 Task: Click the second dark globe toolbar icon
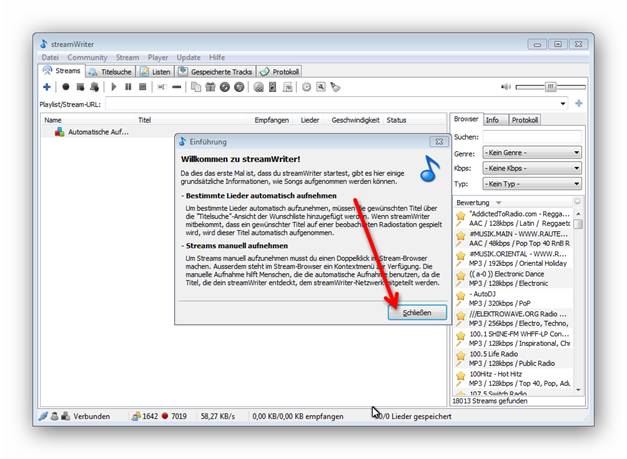[239, 87]
